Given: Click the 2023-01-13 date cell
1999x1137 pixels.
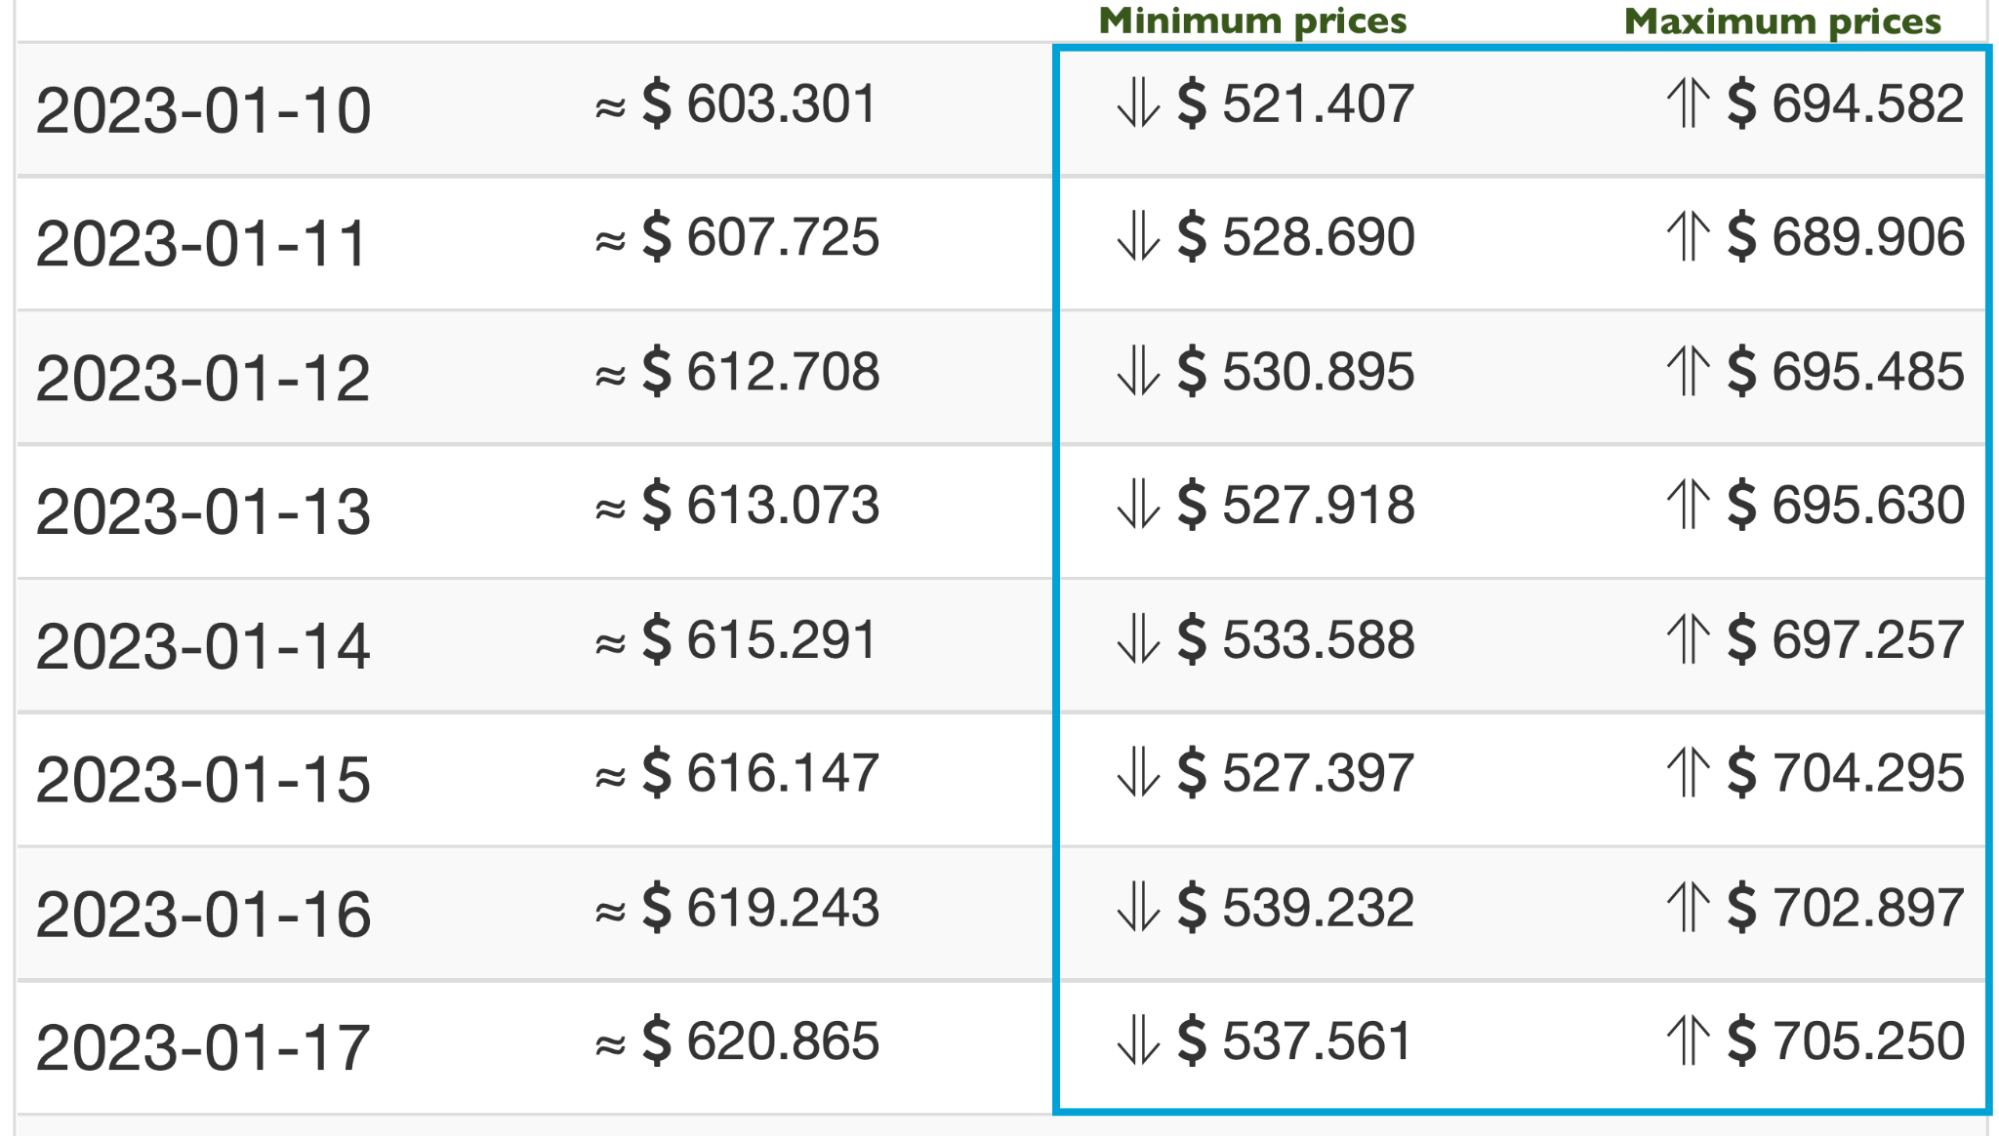Looking at the screenshot, I should tap(203, 512).
